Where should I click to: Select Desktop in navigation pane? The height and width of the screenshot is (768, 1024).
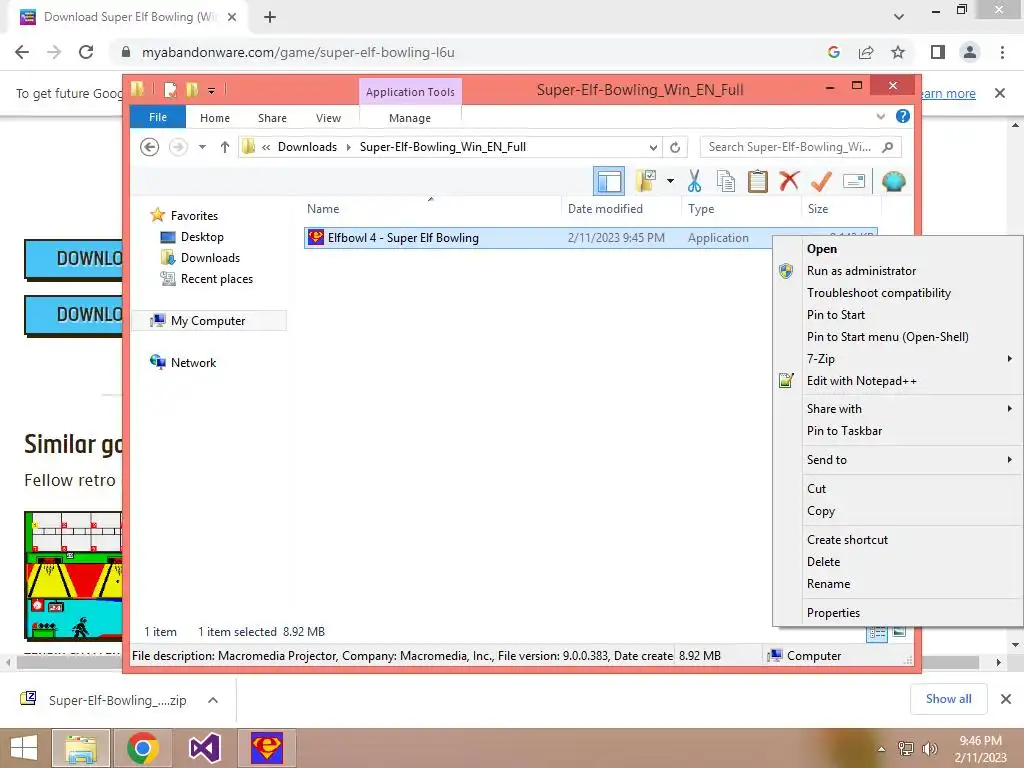(202, 236)
